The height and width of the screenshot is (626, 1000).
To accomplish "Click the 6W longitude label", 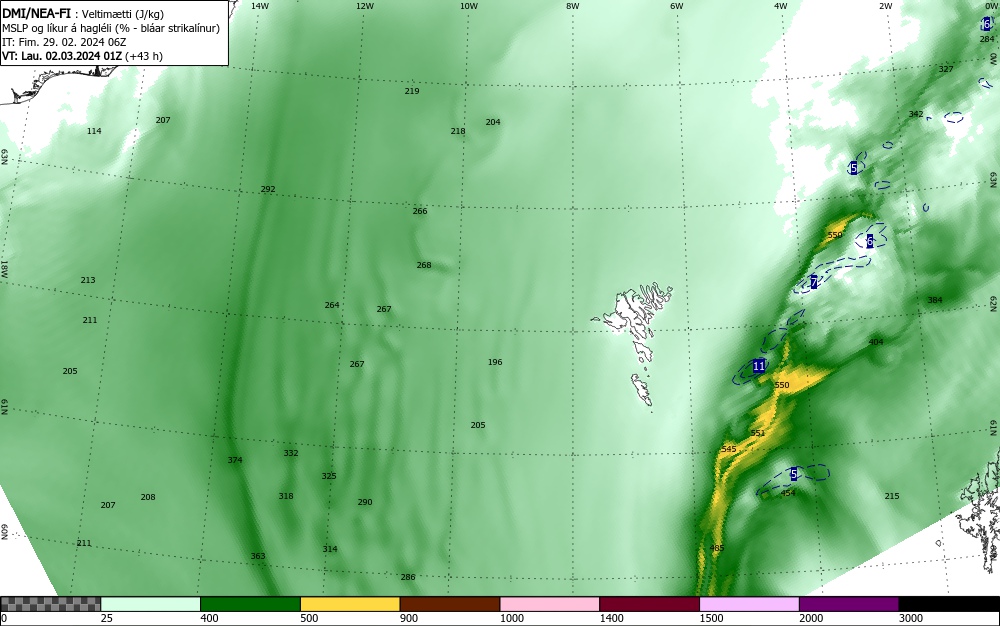I will [677, 6].
